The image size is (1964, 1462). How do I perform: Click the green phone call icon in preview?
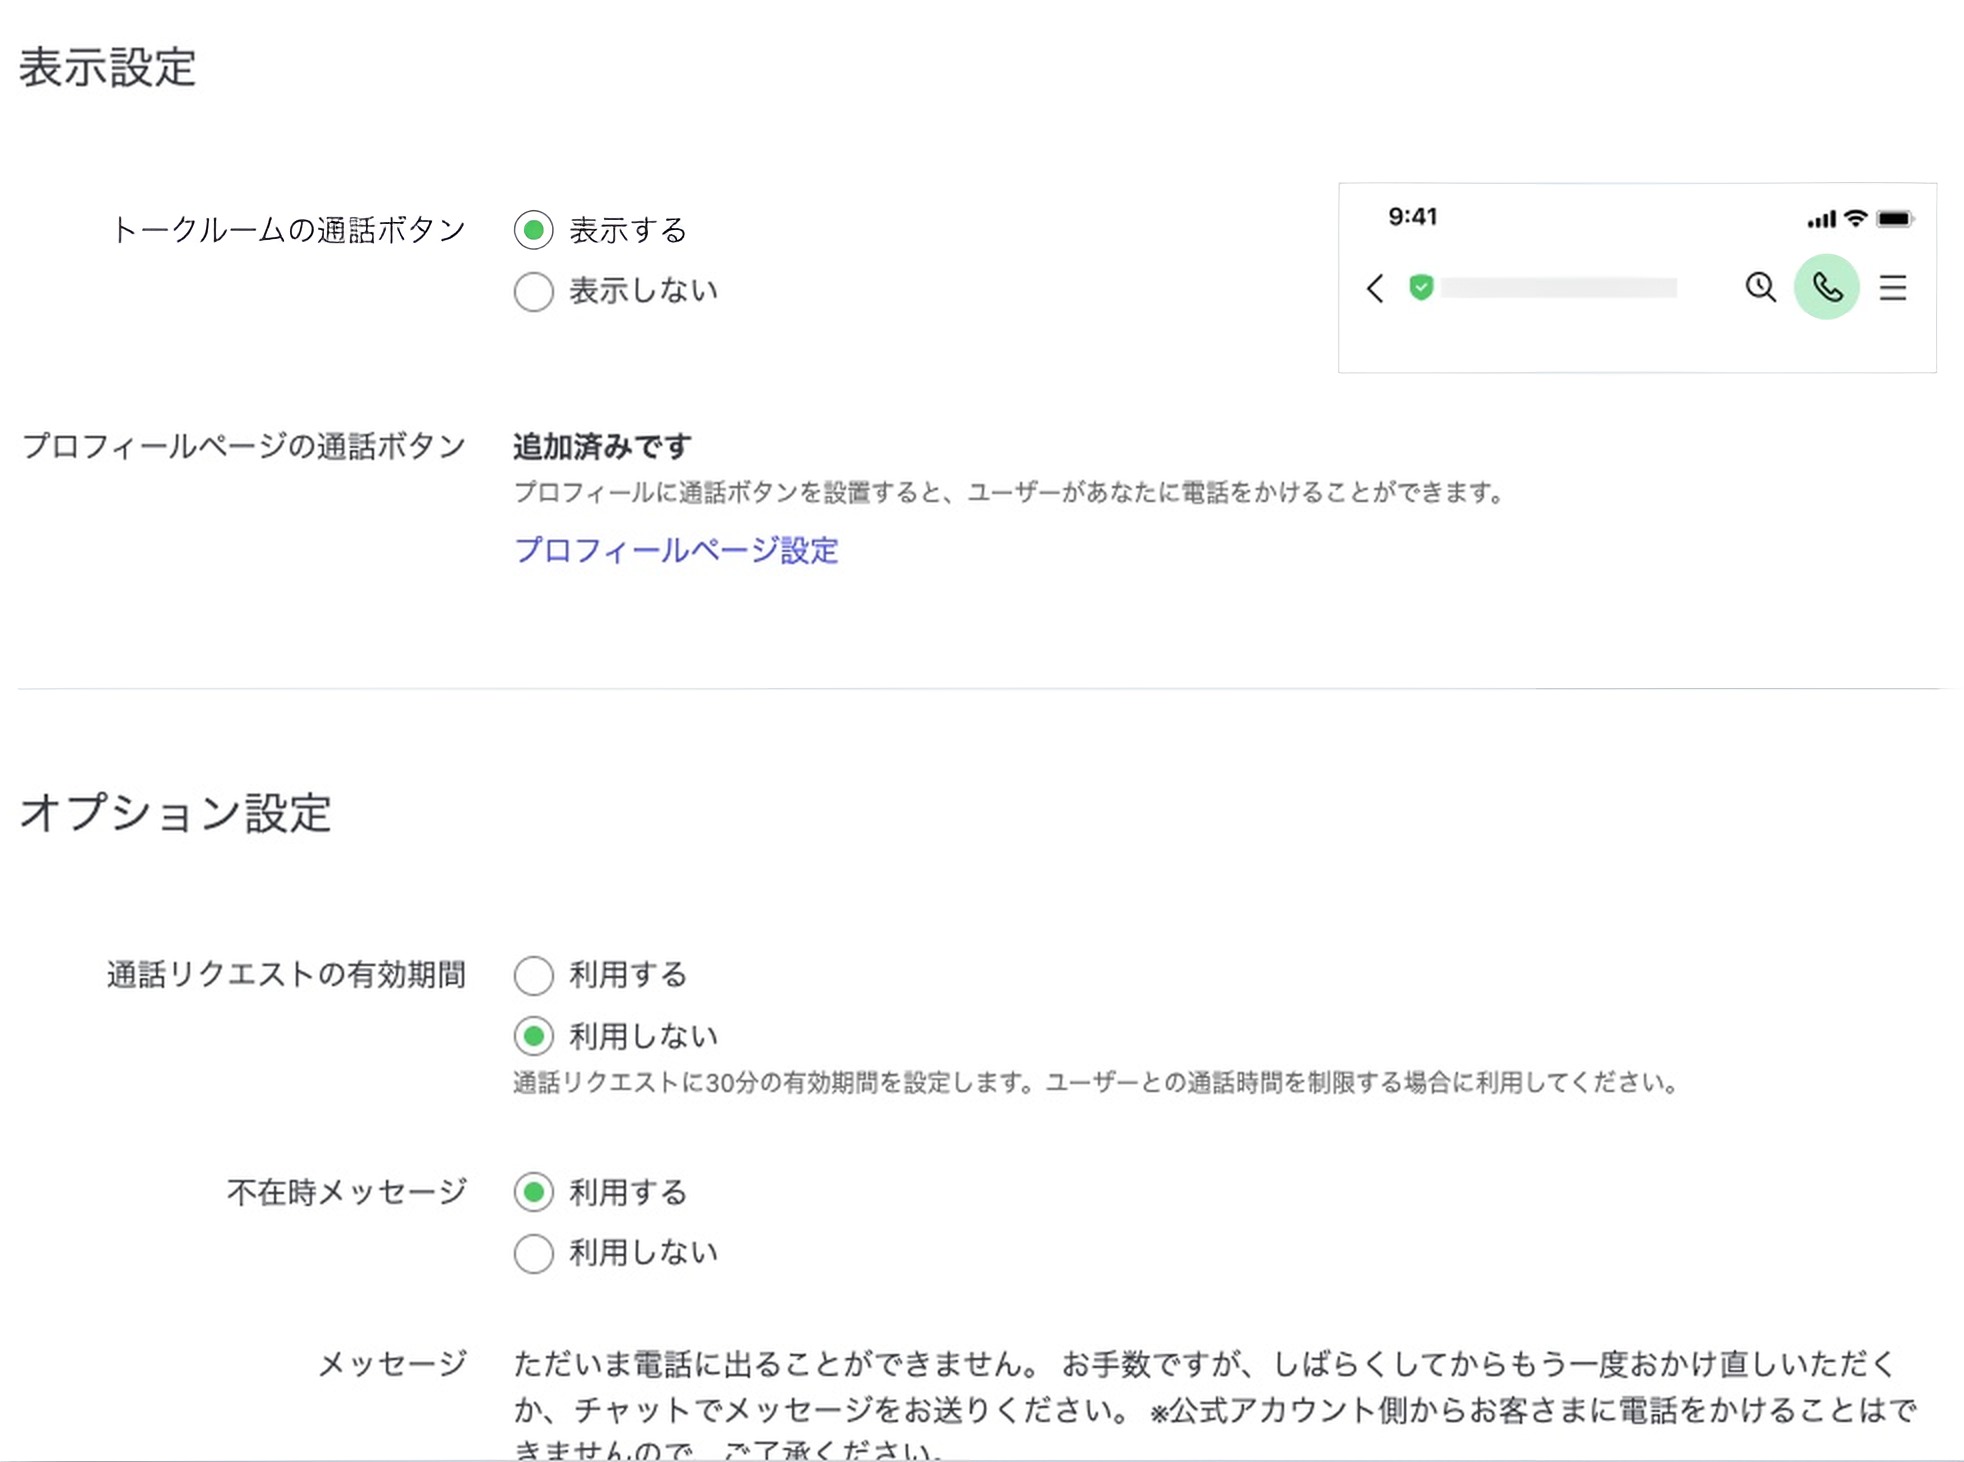pyautogui.click(x=1826, y=287)
